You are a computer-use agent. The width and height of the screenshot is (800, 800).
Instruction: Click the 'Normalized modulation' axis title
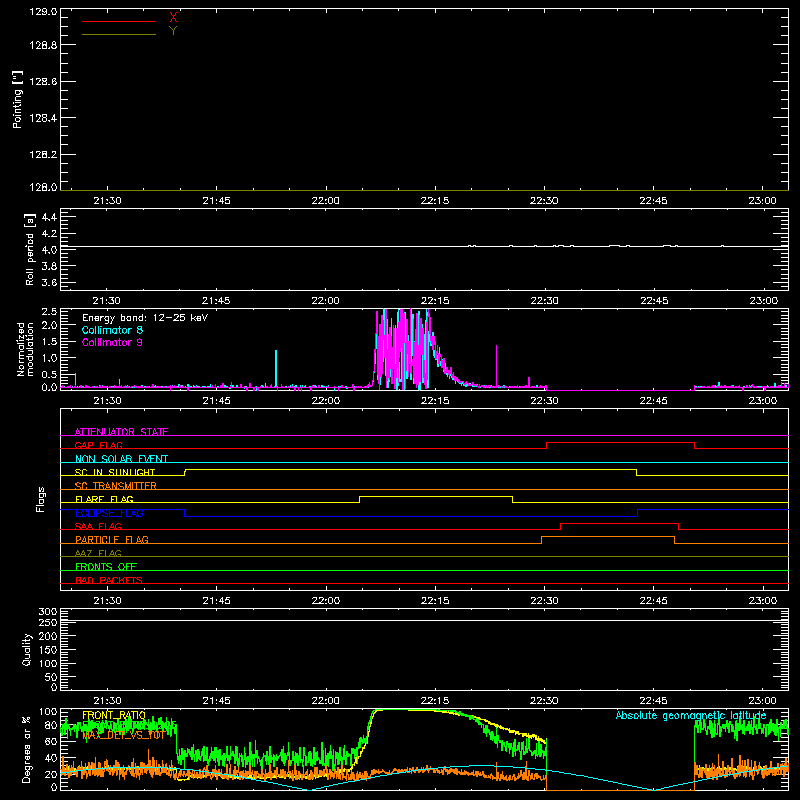click(x=25, y=349)
